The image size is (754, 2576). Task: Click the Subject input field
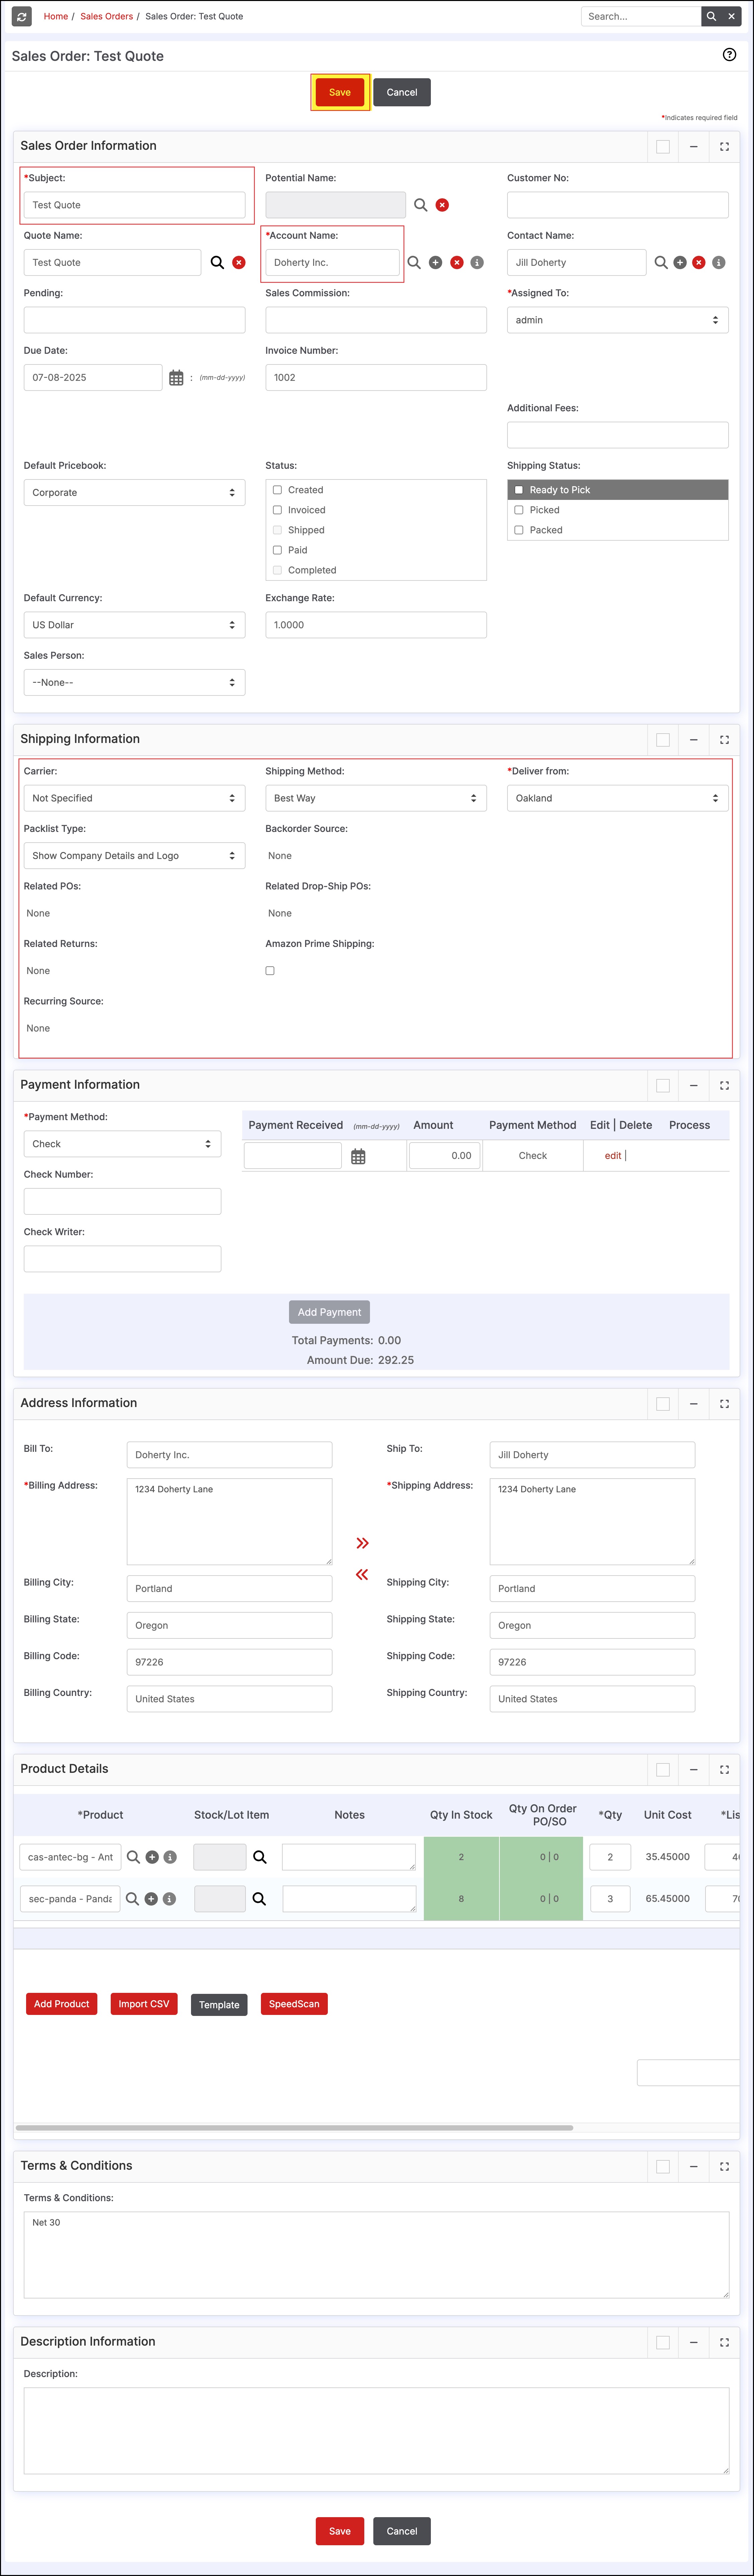click(x=134, y=205)
